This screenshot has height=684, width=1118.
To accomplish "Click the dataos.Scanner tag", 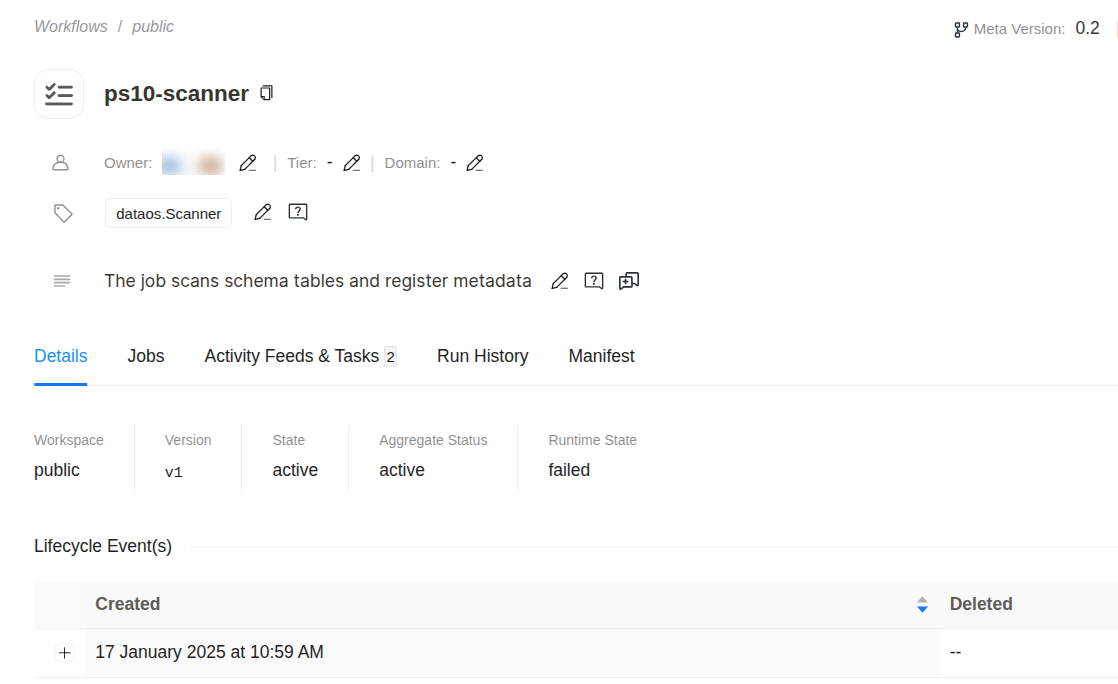I will click(x=168, y=213).
